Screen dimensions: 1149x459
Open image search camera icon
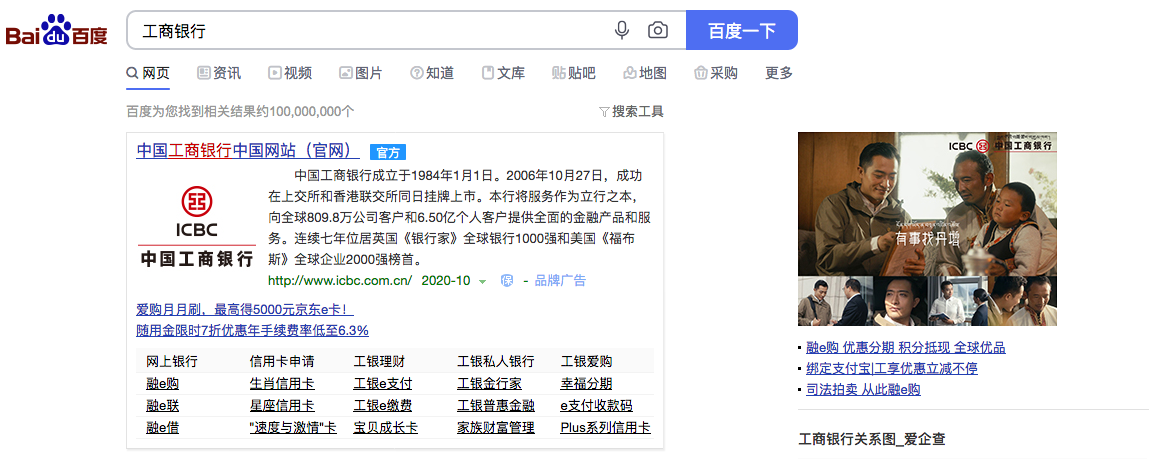pos(658,30)
